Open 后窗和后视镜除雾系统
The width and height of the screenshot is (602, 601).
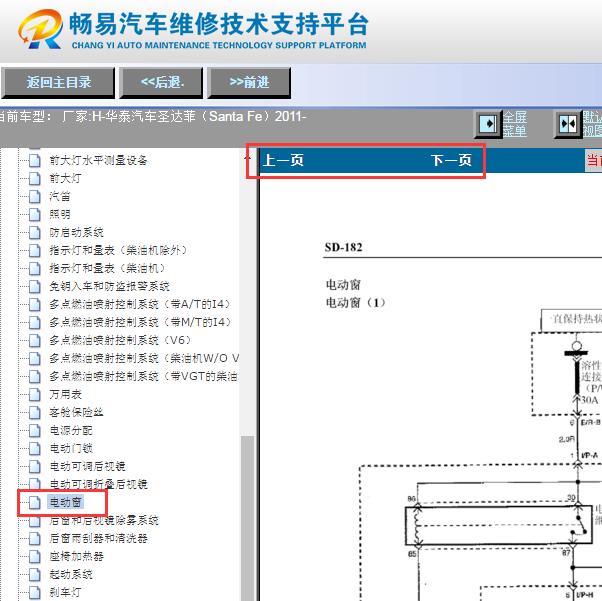(104, 520)
